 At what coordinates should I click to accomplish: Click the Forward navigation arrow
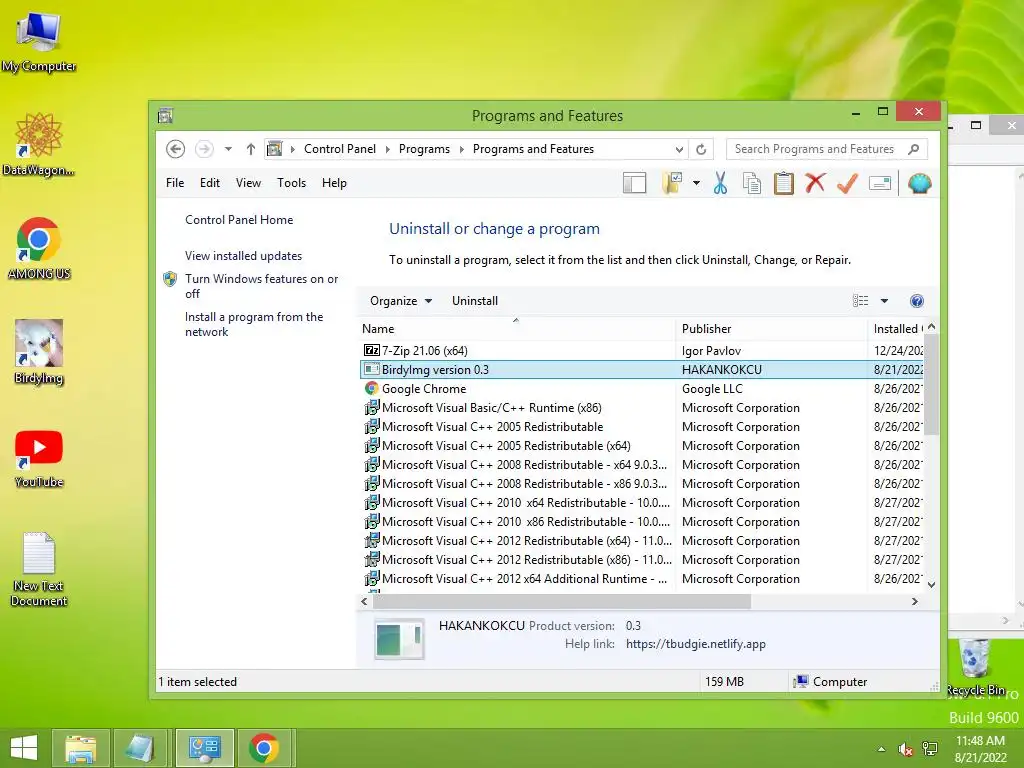pyautogui.click(x=204, y=149)
